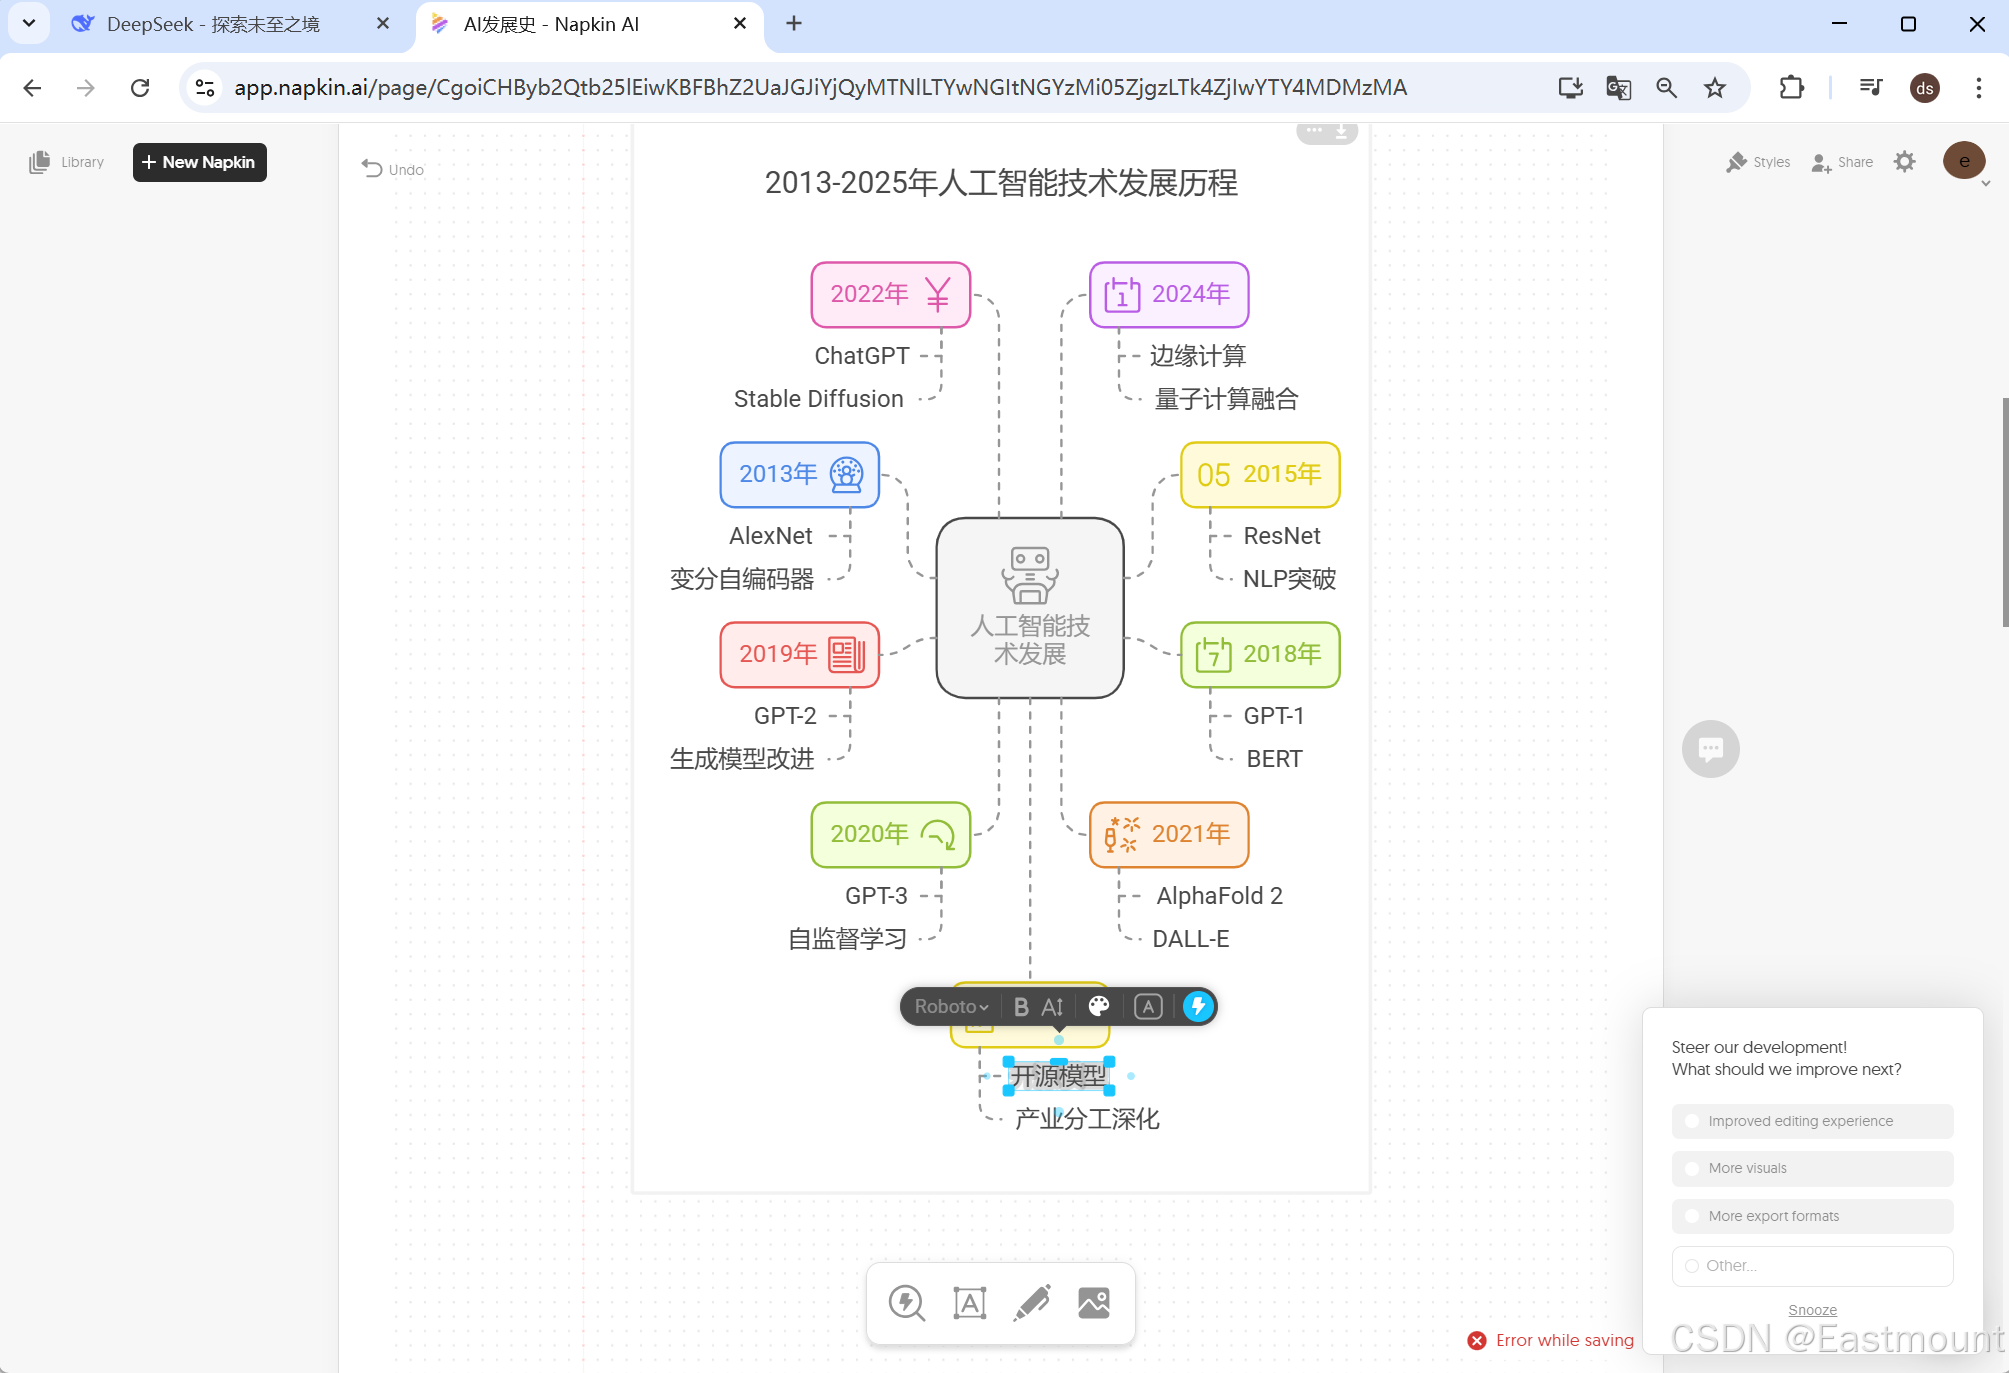This screenshot has height=1373, width=2009.
Task: Click the text size icon
Action: click(1052, 1007)
